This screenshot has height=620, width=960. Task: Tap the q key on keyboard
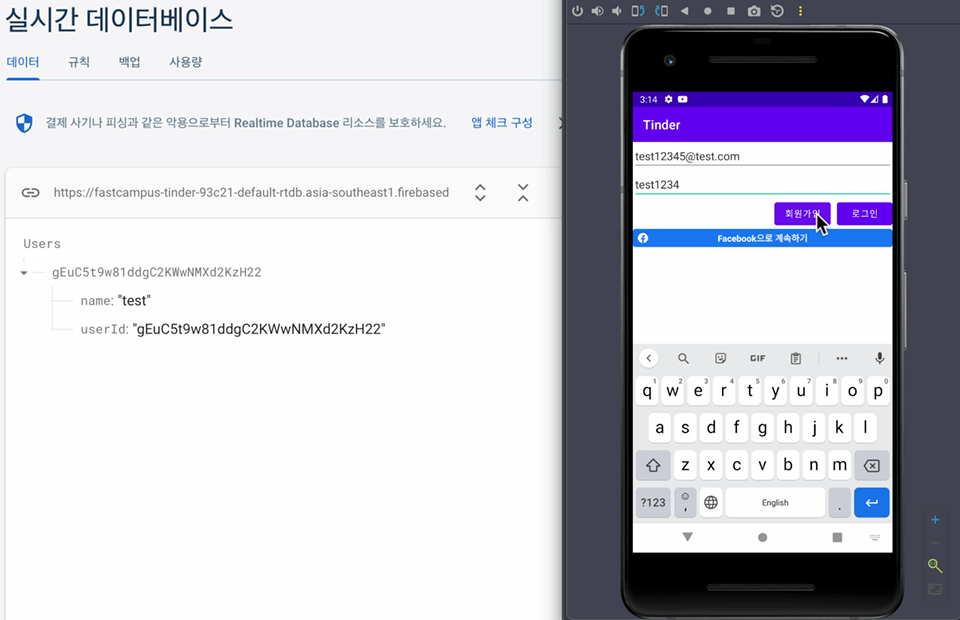647,390
